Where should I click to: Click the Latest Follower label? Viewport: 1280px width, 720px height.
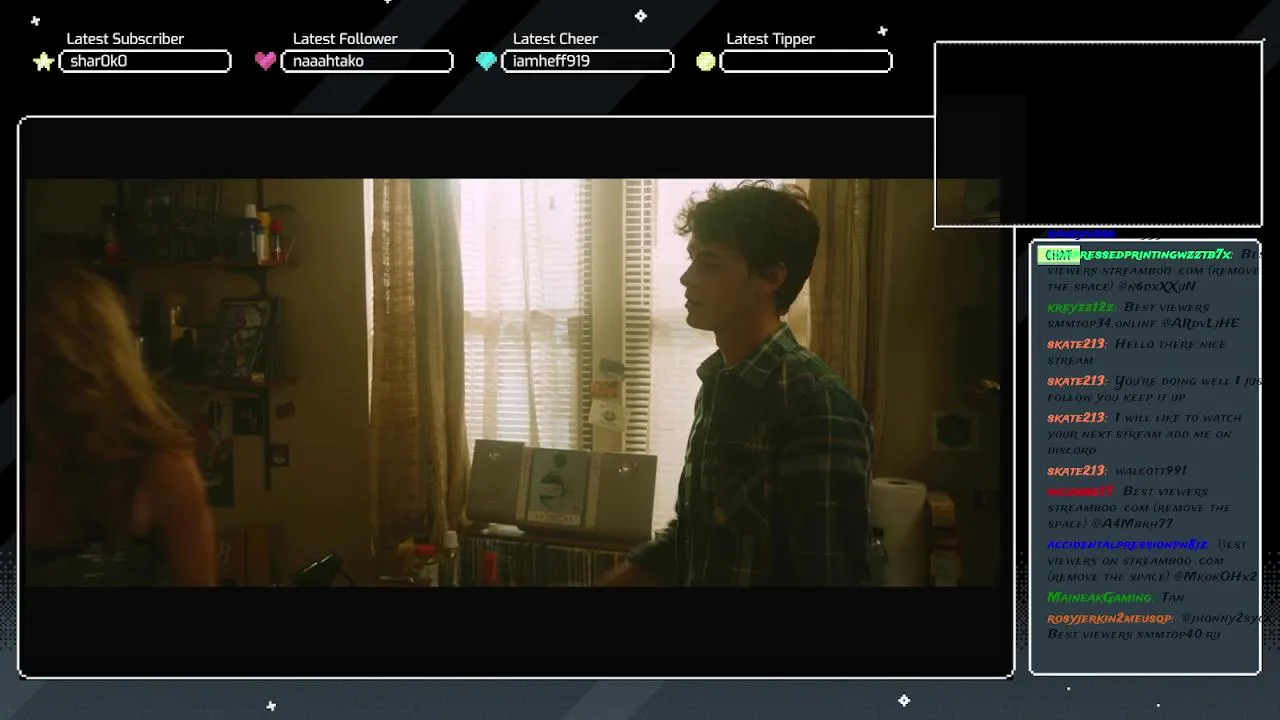coord(345,39)
